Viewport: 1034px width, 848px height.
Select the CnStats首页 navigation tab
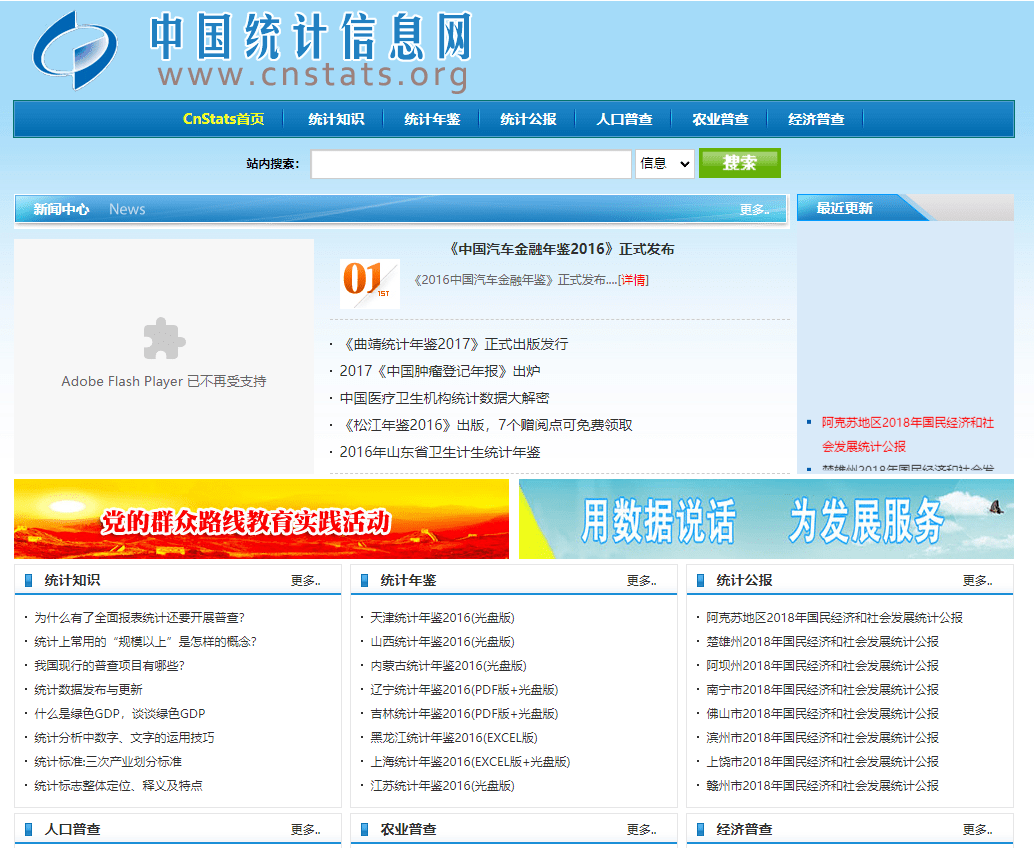coord(222,118)
